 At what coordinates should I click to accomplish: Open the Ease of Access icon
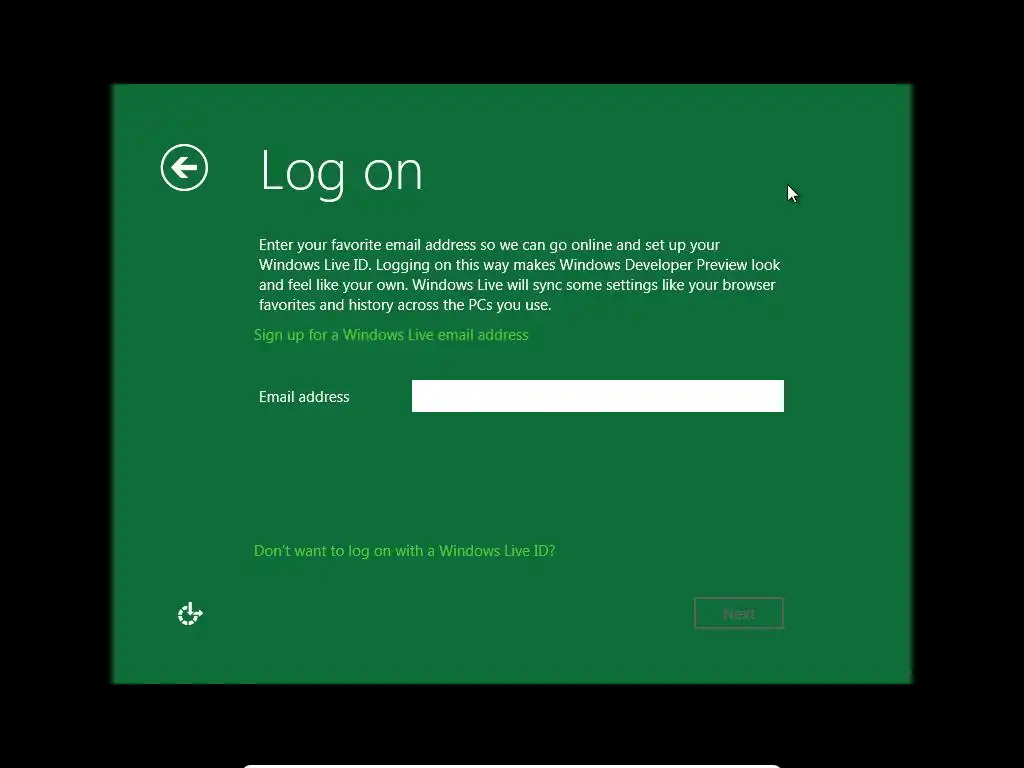(x=190, y=614)
